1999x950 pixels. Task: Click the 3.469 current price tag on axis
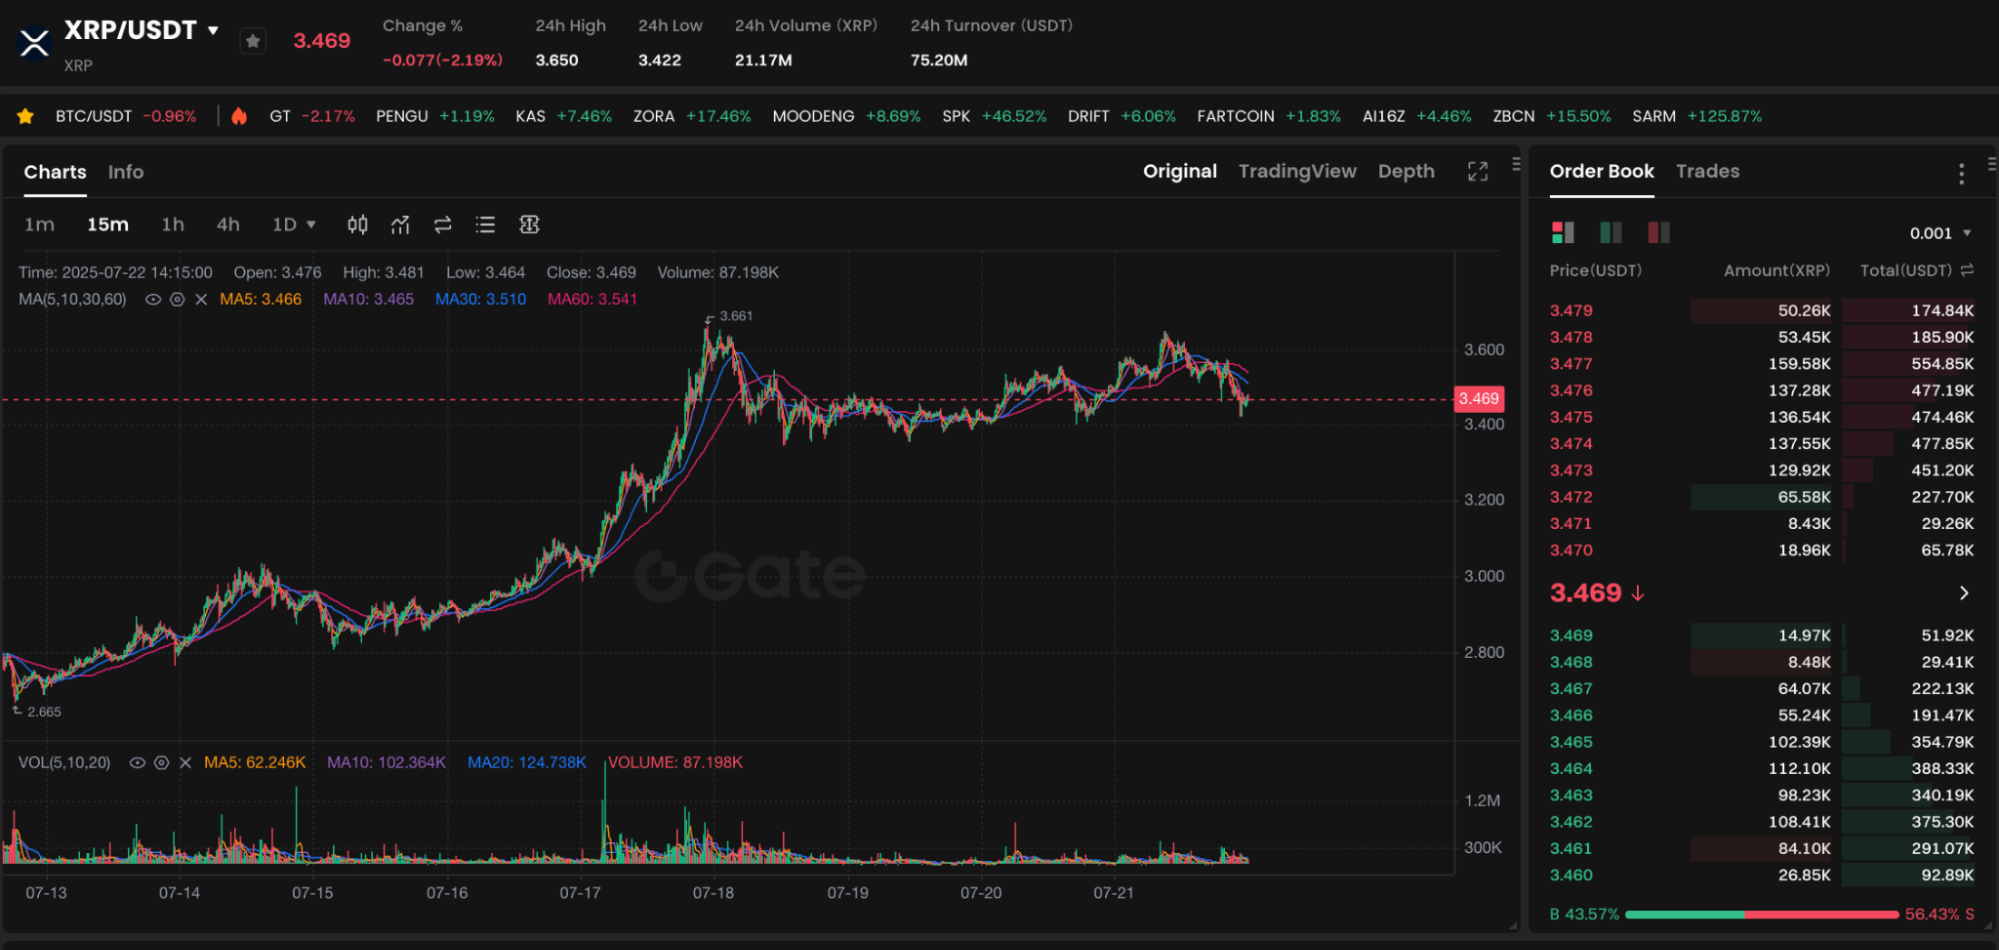[1478, 398]
